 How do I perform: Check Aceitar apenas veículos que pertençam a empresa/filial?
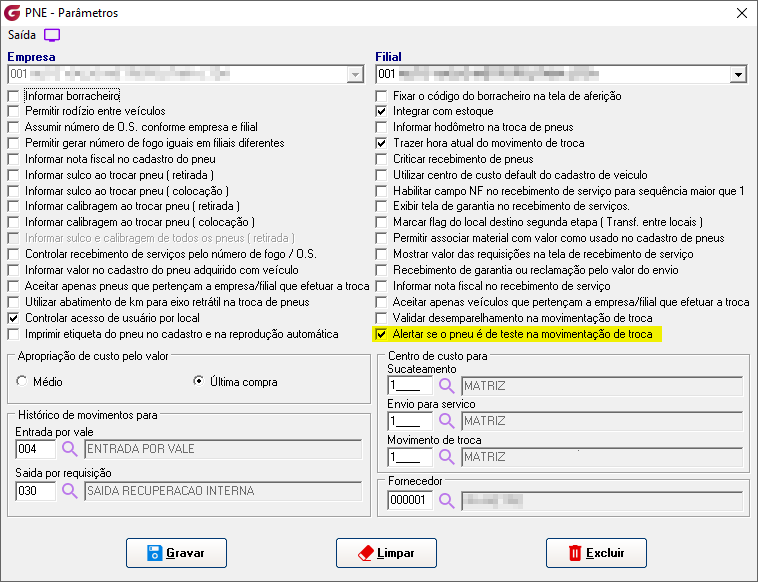pyautogui.click(x=381, y=303)
